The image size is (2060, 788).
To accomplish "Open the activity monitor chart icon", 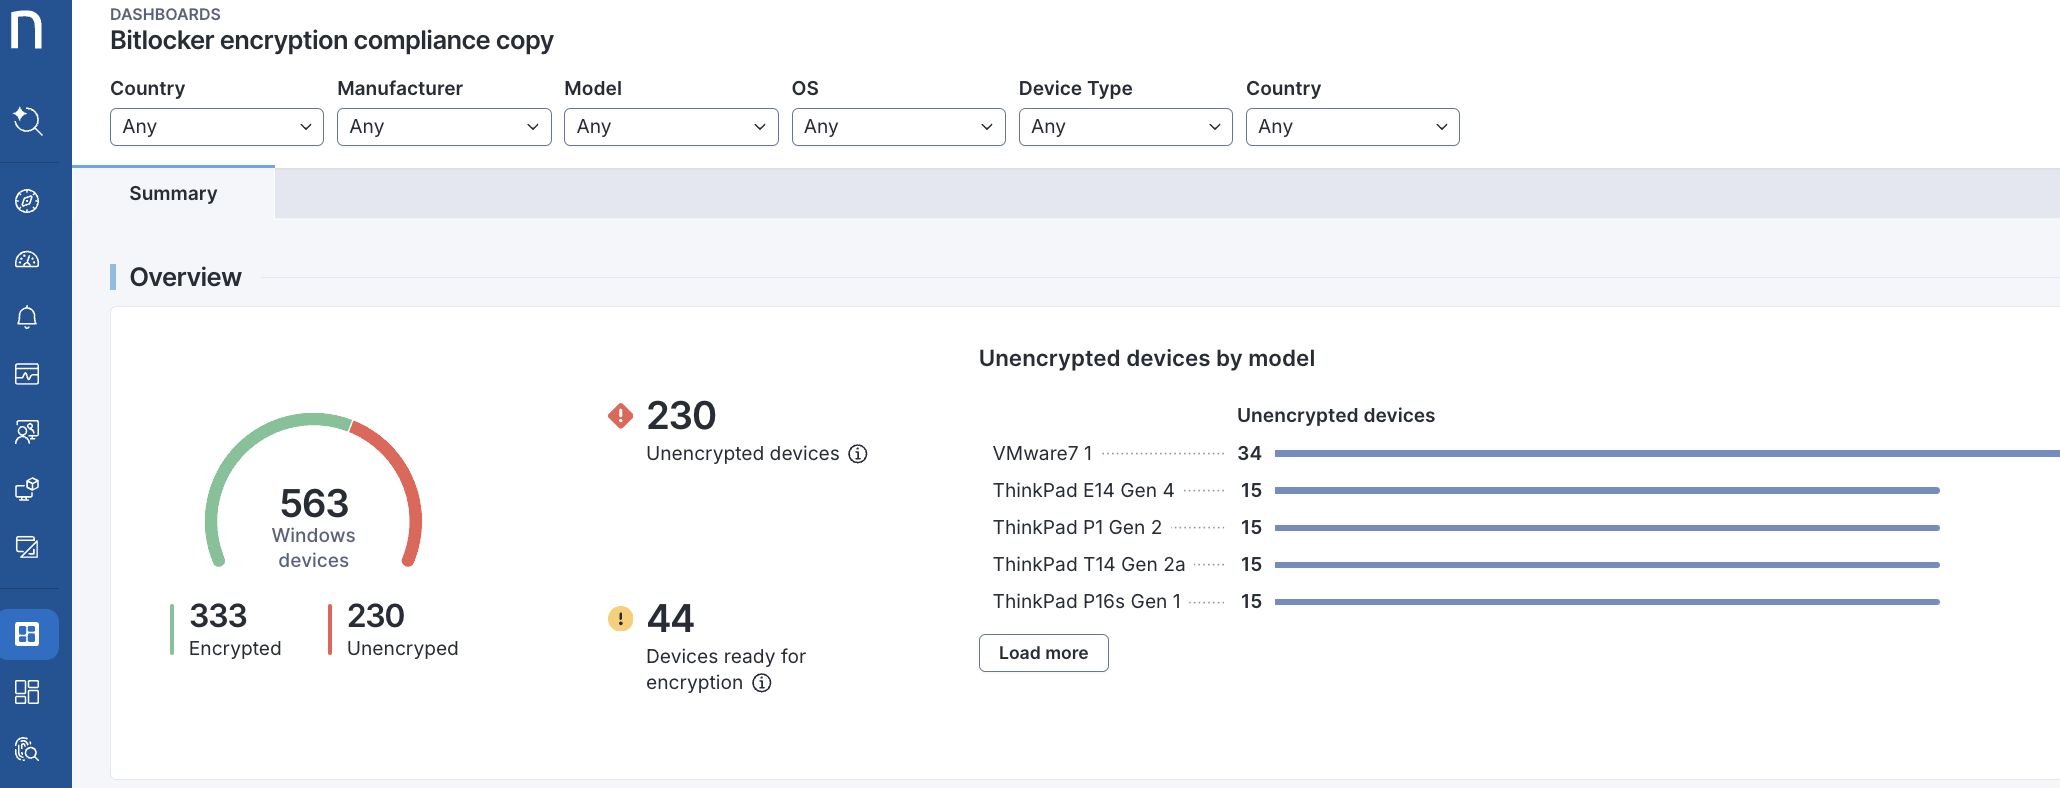I will click(27, 374).
